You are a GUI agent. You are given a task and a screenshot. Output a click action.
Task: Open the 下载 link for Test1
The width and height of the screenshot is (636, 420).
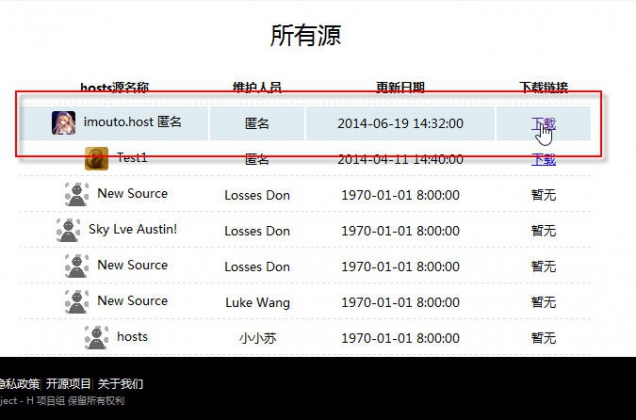[543, 159]
